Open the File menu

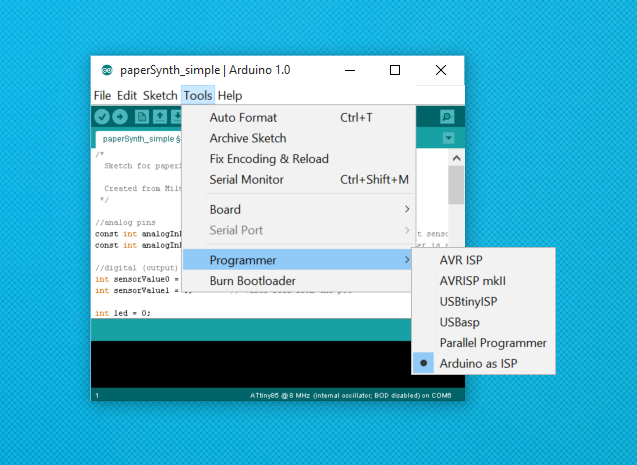click(102, 95)
